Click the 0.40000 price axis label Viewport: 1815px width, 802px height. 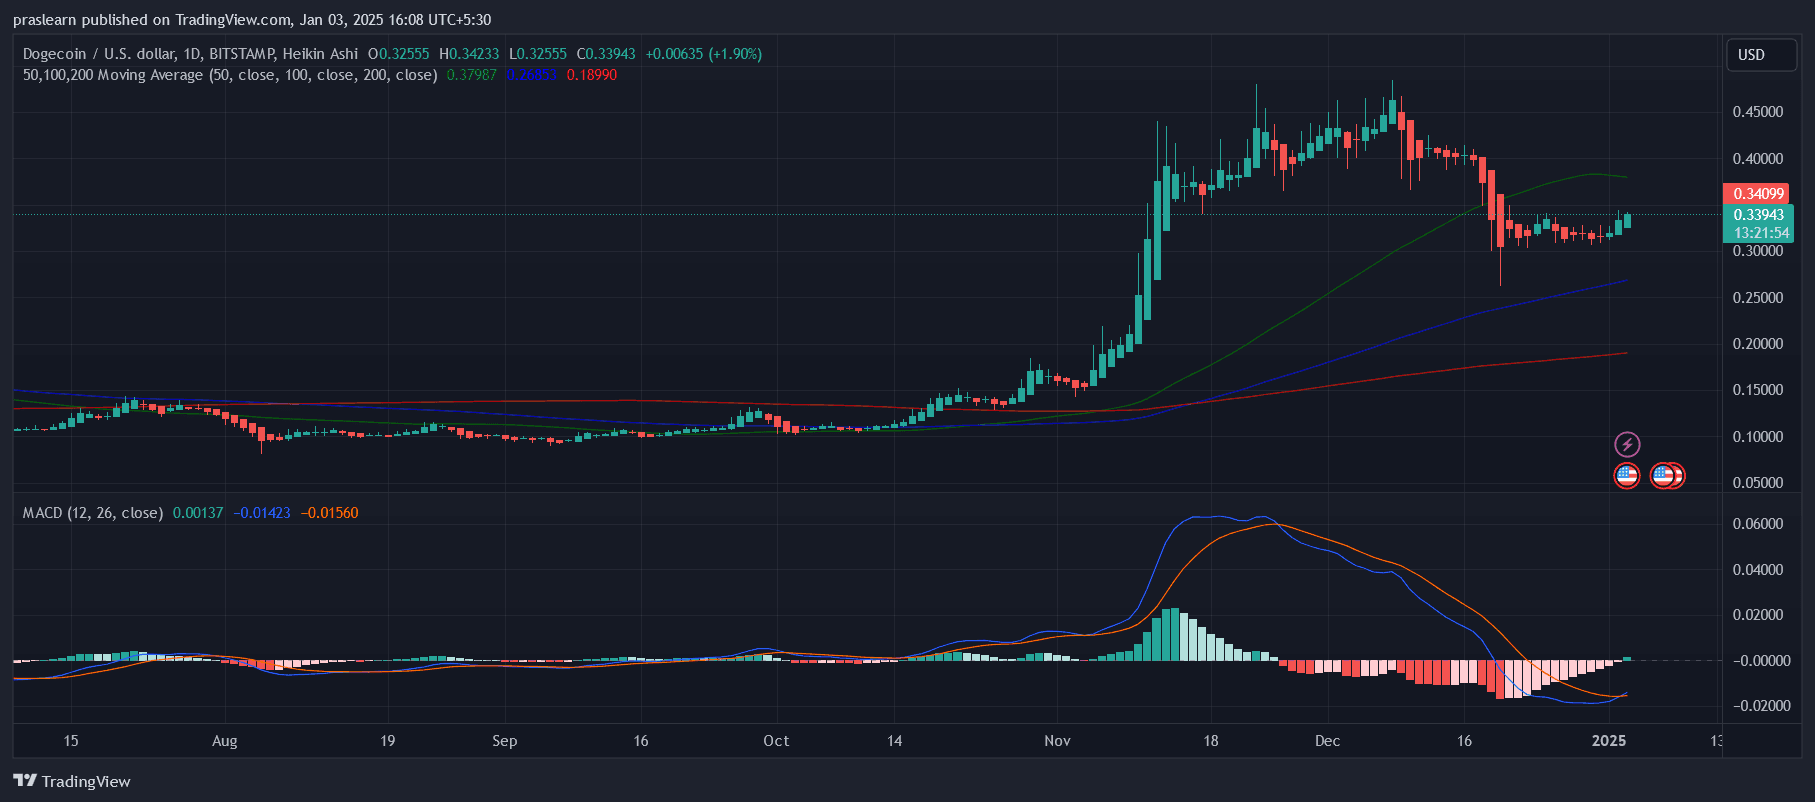click(x=1757, y=159)
